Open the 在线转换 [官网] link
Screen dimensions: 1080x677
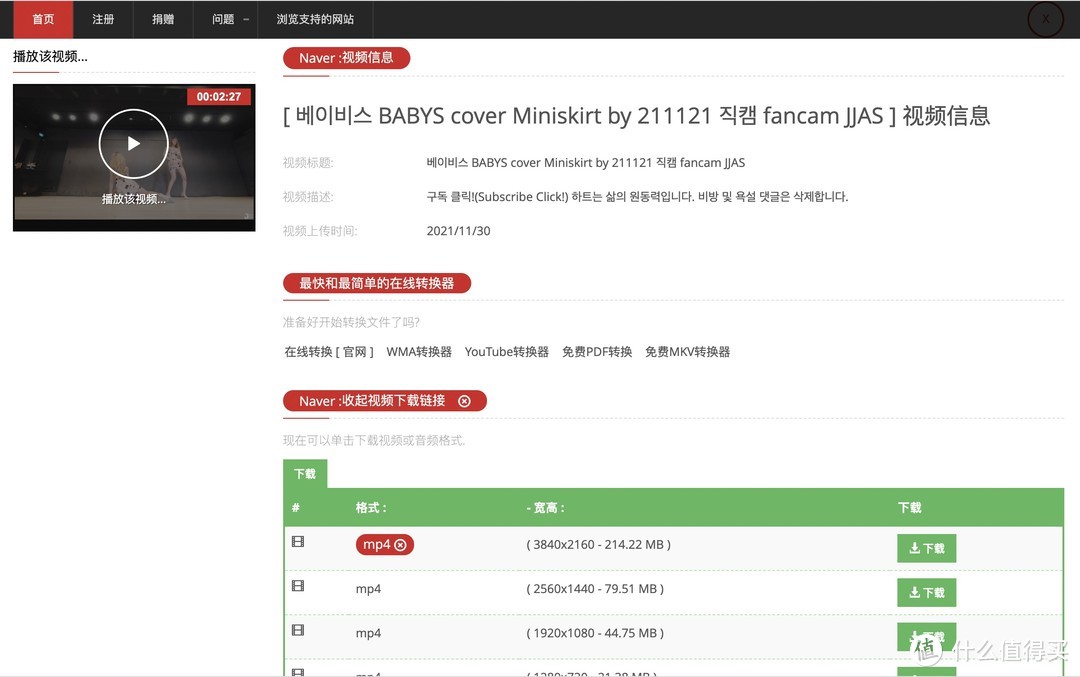point(329,352)
